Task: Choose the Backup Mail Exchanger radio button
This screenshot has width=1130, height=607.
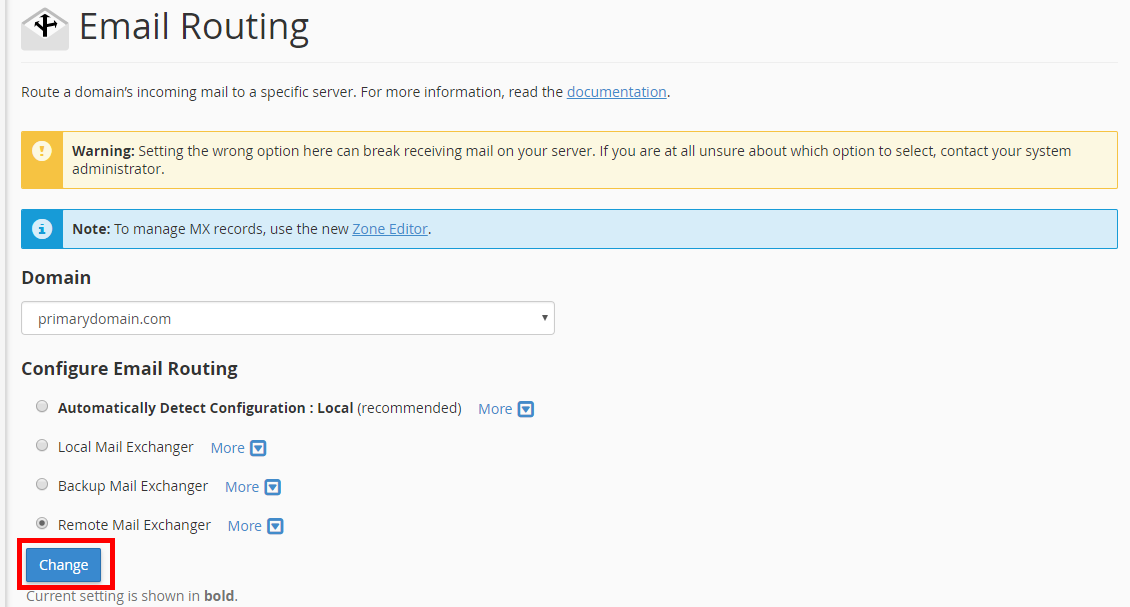Action: click(42, 485)
